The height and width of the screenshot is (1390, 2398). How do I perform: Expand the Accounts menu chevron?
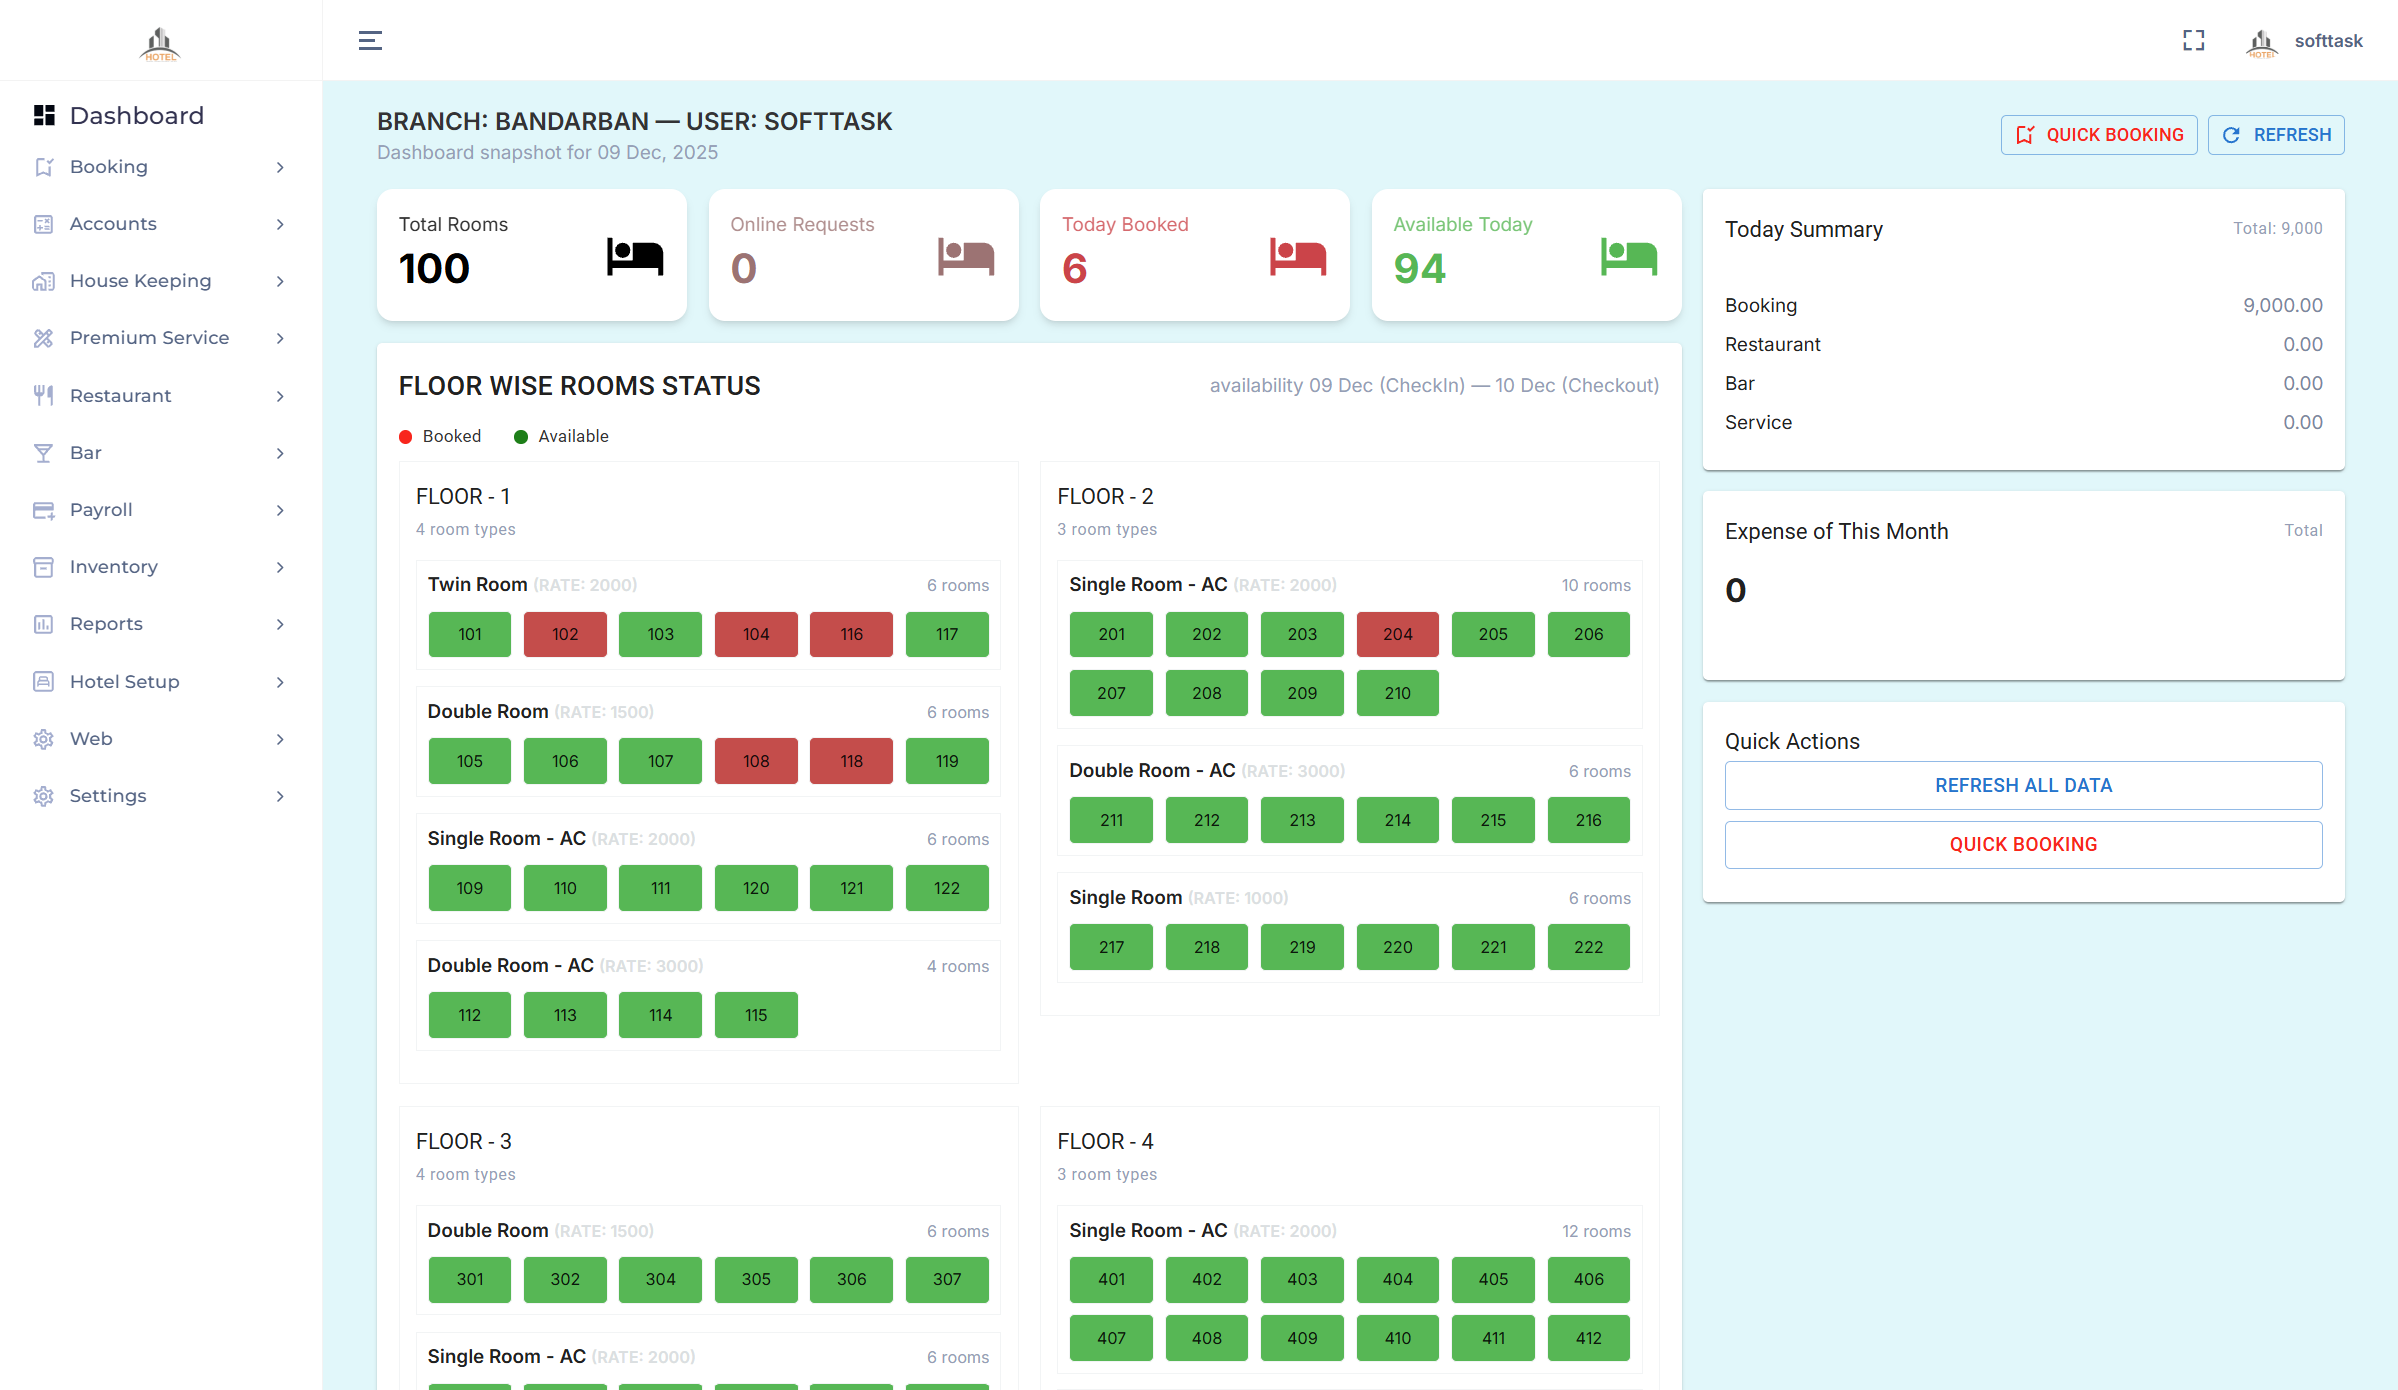click(x=280, y=224)
